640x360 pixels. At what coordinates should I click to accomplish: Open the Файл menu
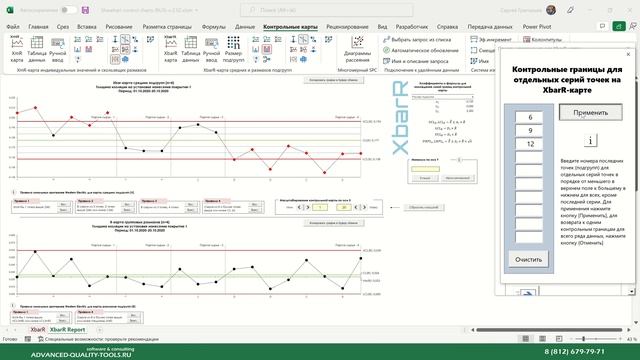point(13,27)
